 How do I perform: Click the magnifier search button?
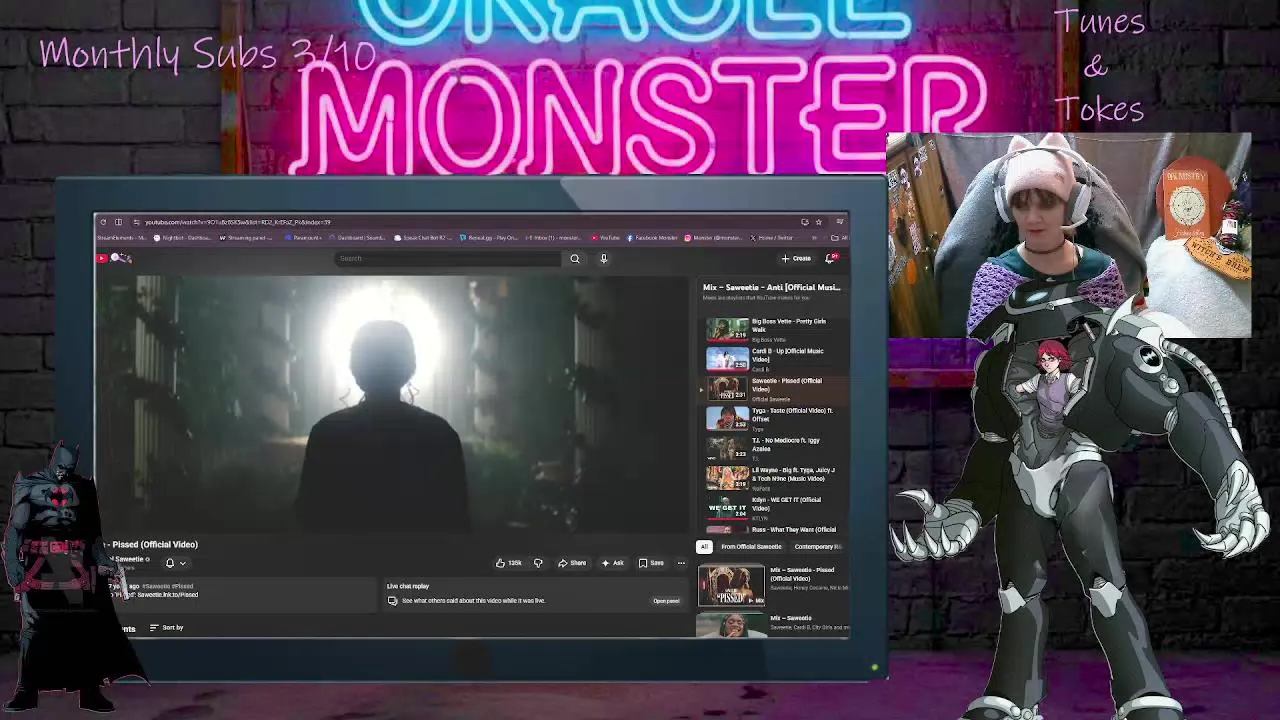click(x=575, y=258)
